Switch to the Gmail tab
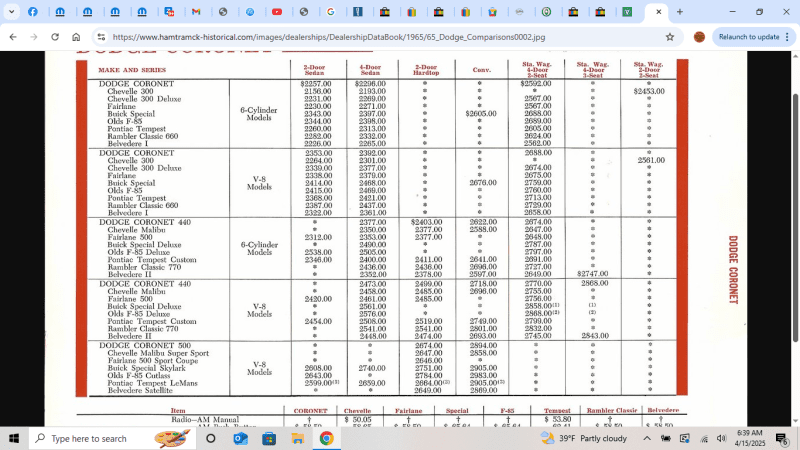 click(196, 12)
